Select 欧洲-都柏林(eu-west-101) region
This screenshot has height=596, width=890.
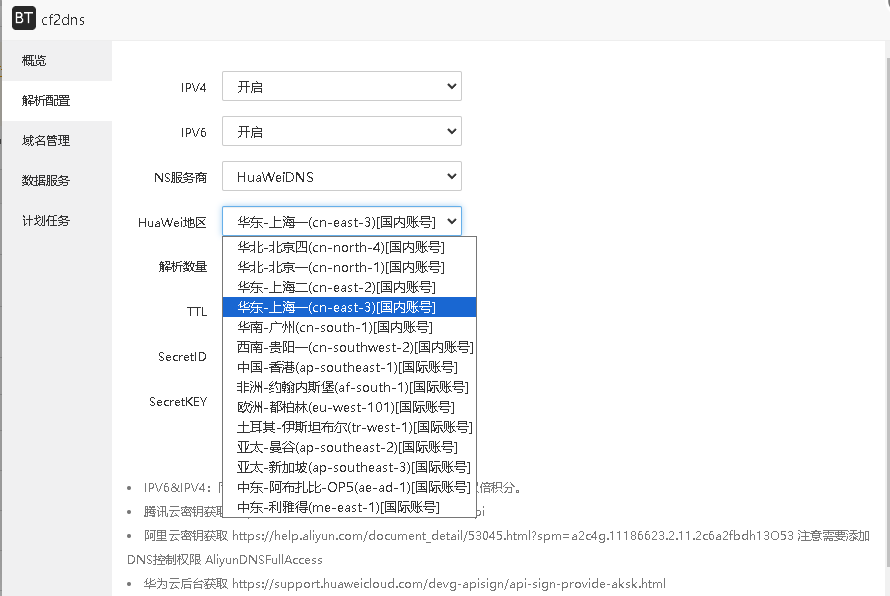coord(345,407)
